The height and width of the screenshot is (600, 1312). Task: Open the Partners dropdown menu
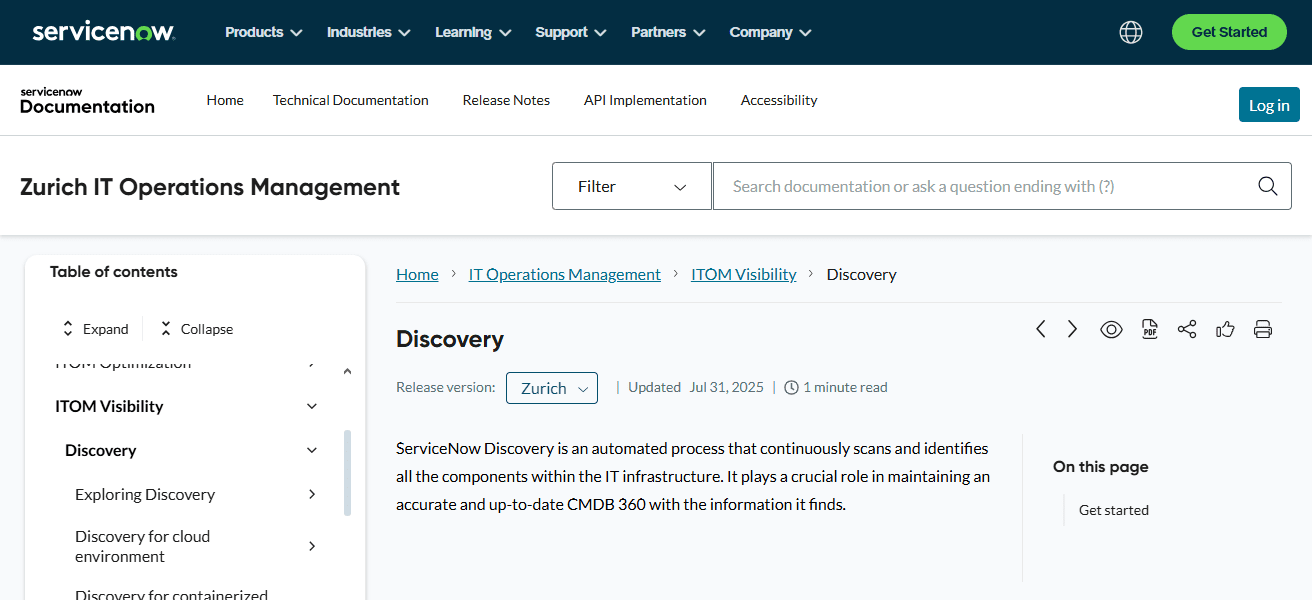pyautogui.click(x=668, y=32)
